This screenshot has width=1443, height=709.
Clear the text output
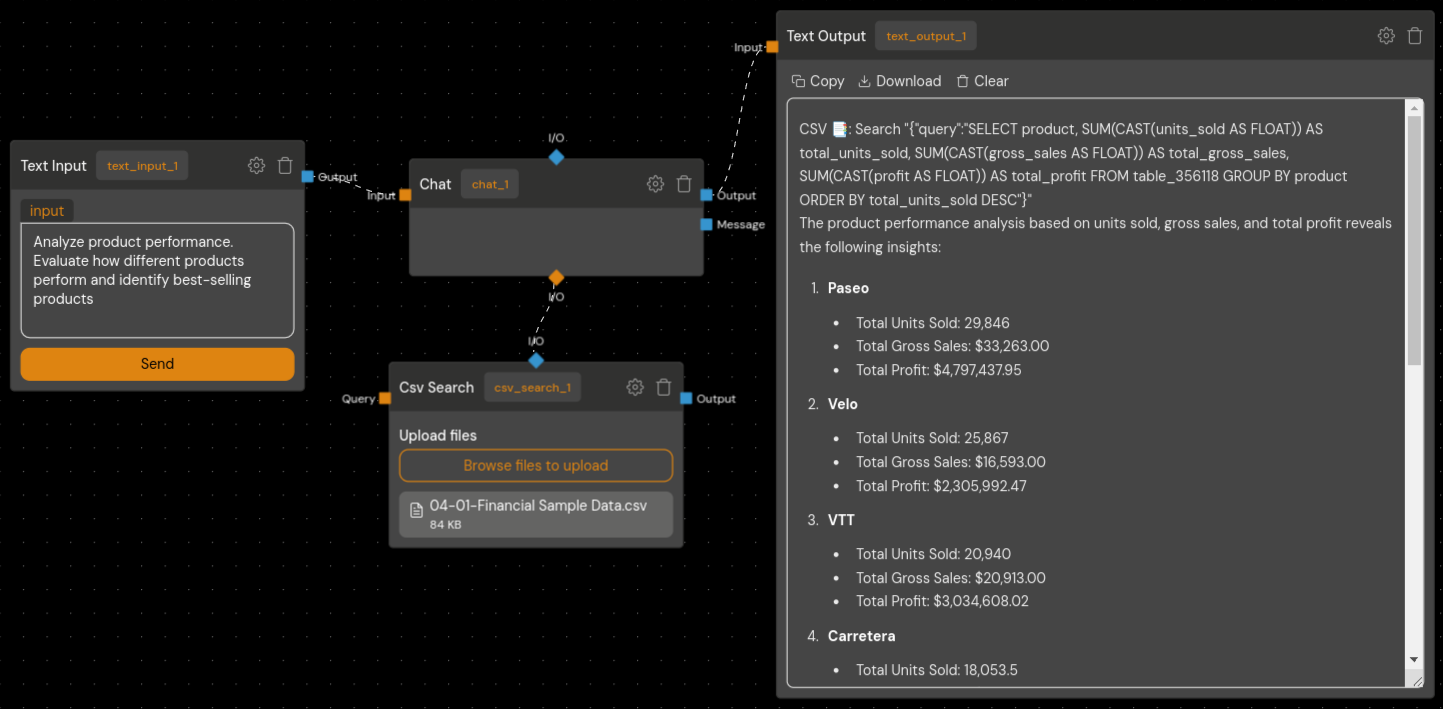coord(982,81)
